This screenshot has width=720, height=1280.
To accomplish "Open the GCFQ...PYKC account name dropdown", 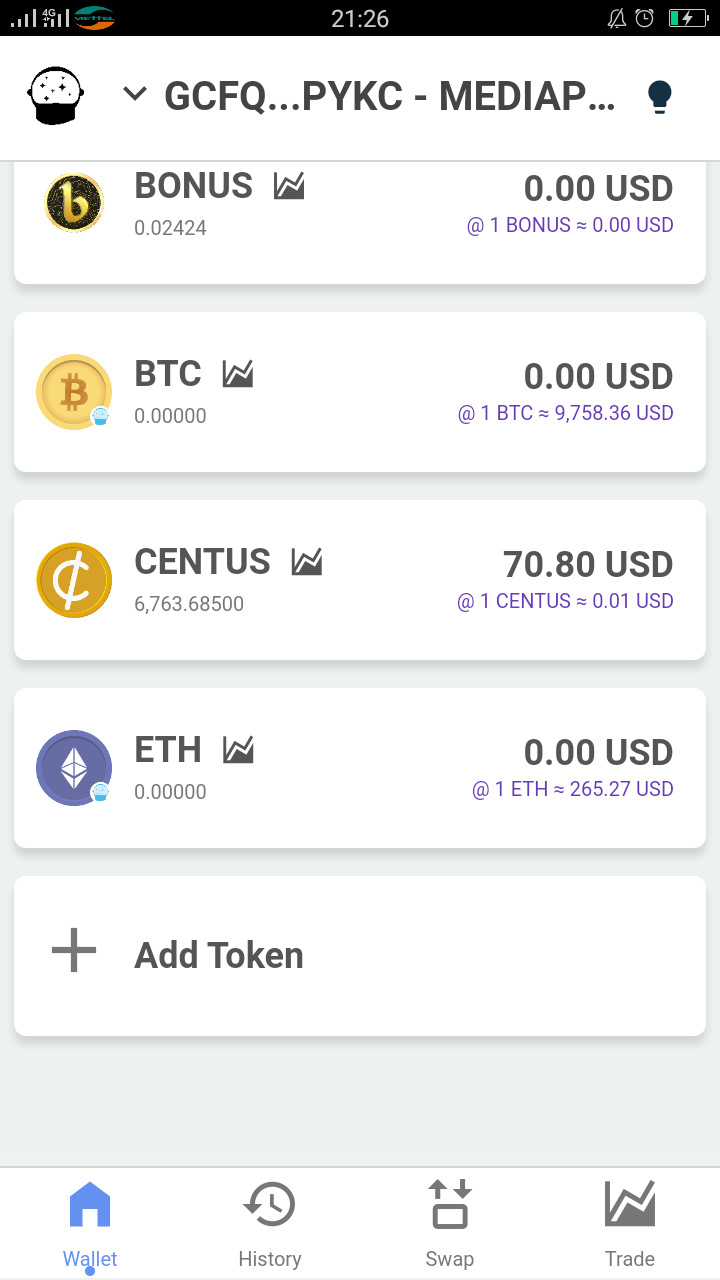I will (390, 96).
